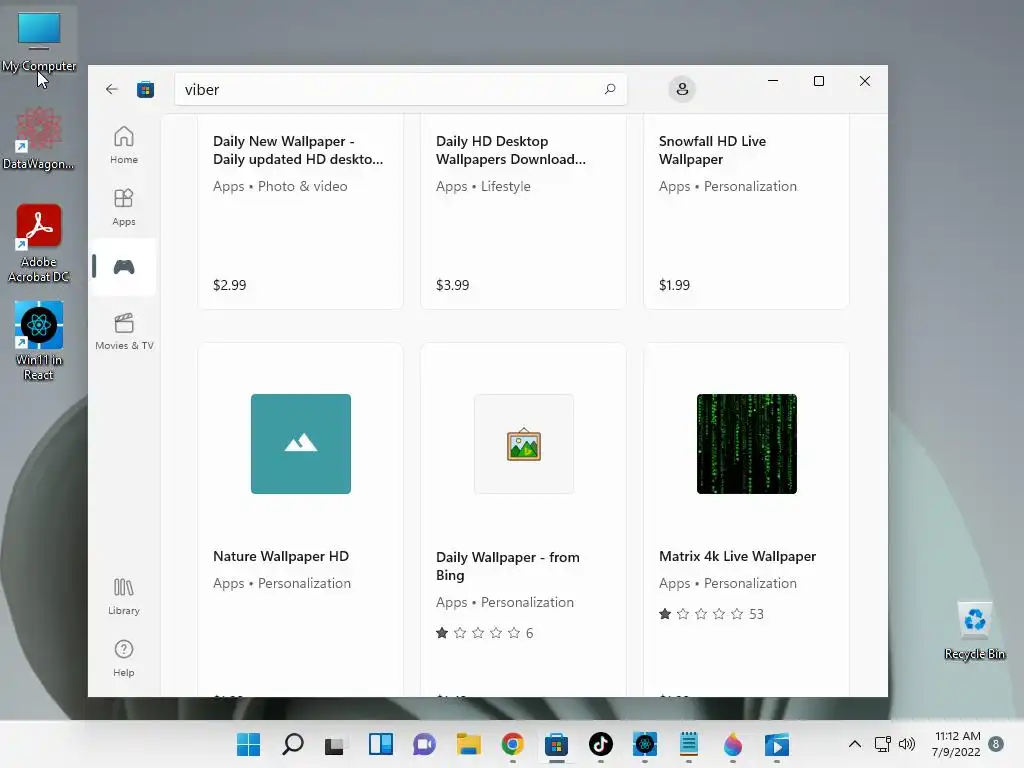Maximize the Microsoft Store window

click(x=818, y=81)
